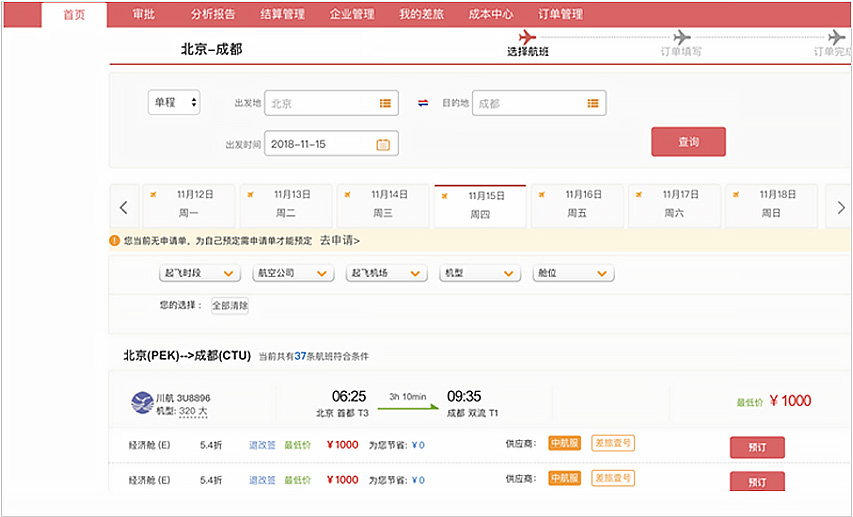Viewport: 853px width, 517px height.
Task: Click the red airplane step icon 选择航班
Action: [527, 38]
